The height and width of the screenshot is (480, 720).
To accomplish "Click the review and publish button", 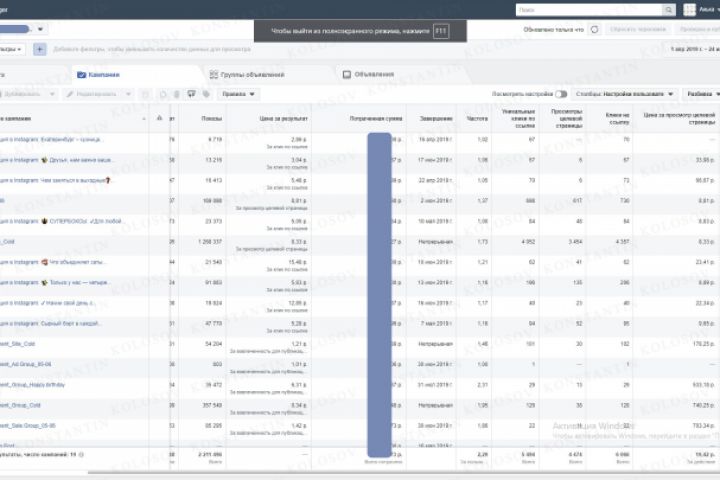I will (x=699, y=29).
